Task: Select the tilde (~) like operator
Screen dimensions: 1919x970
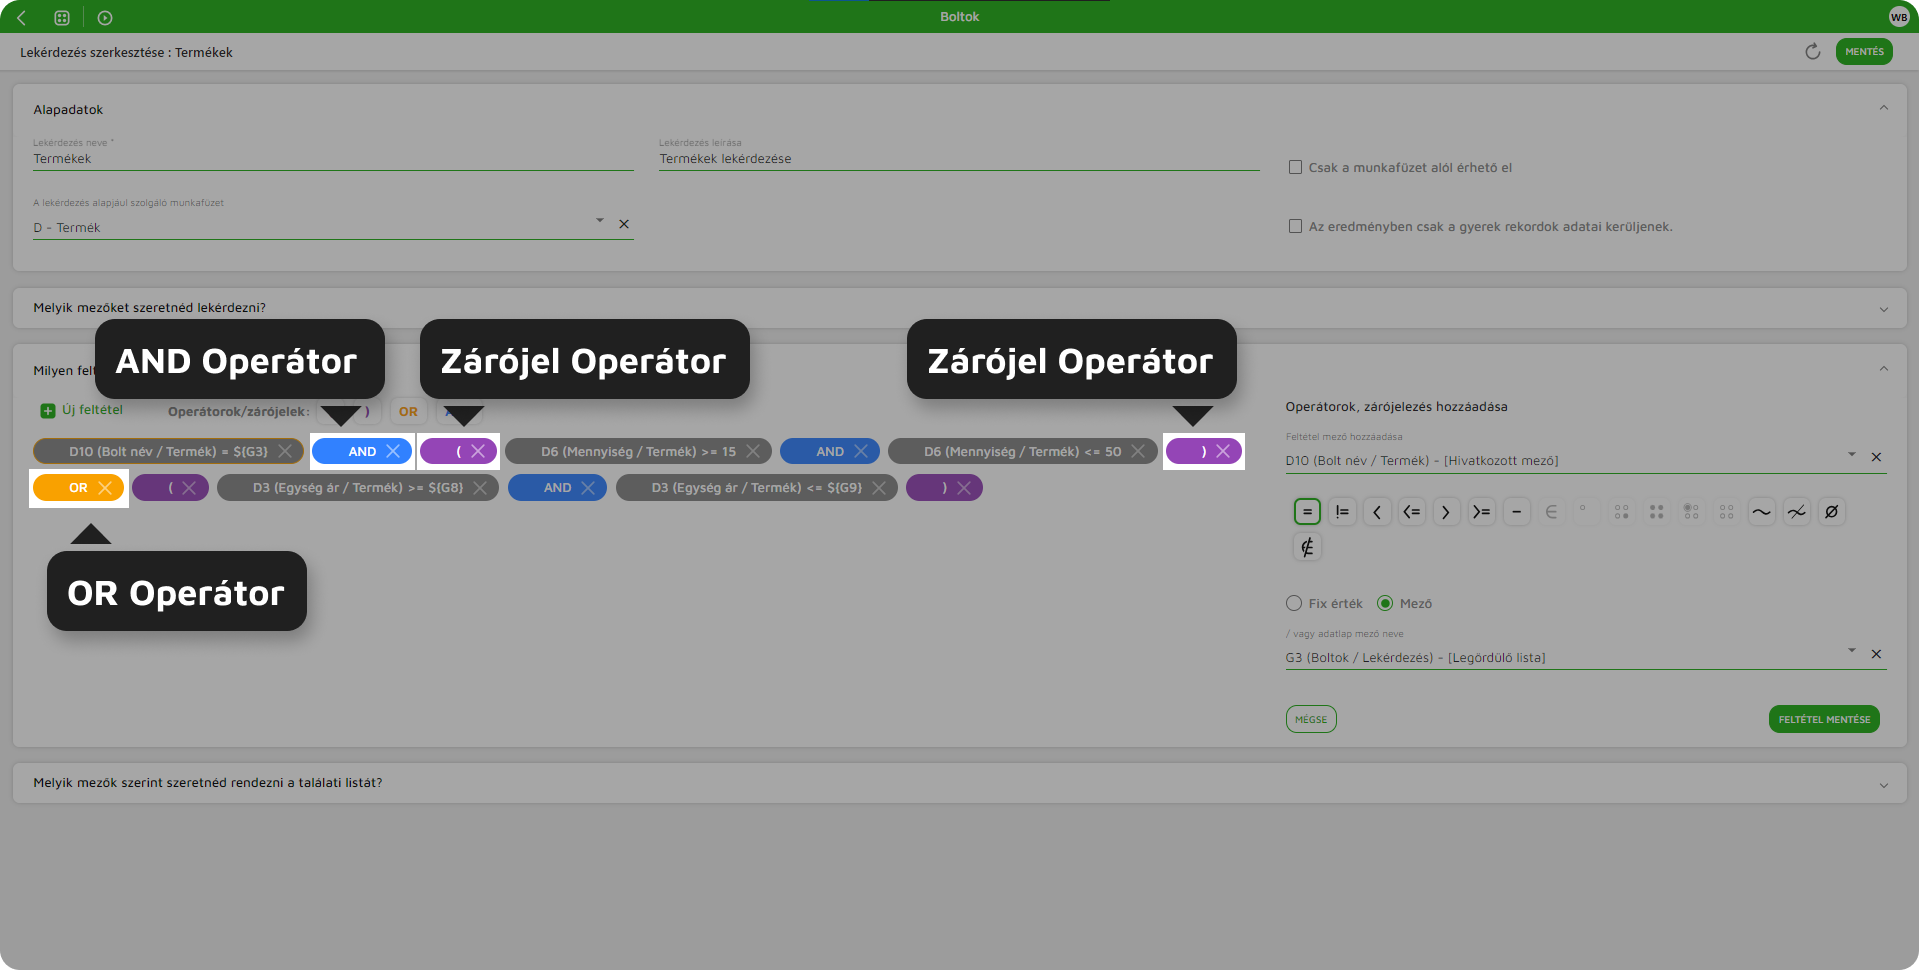Action: 1761,512
